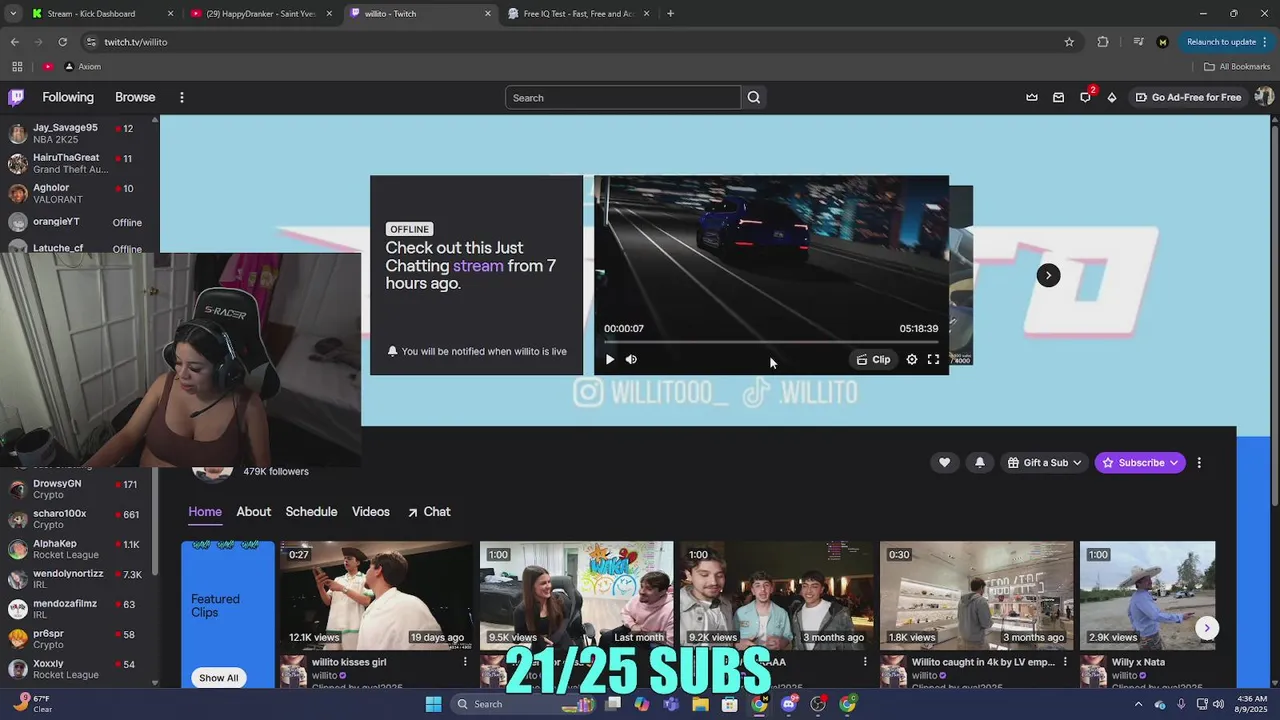
Task: Open the clip with 9.5K views
Action: pos(576,595)
